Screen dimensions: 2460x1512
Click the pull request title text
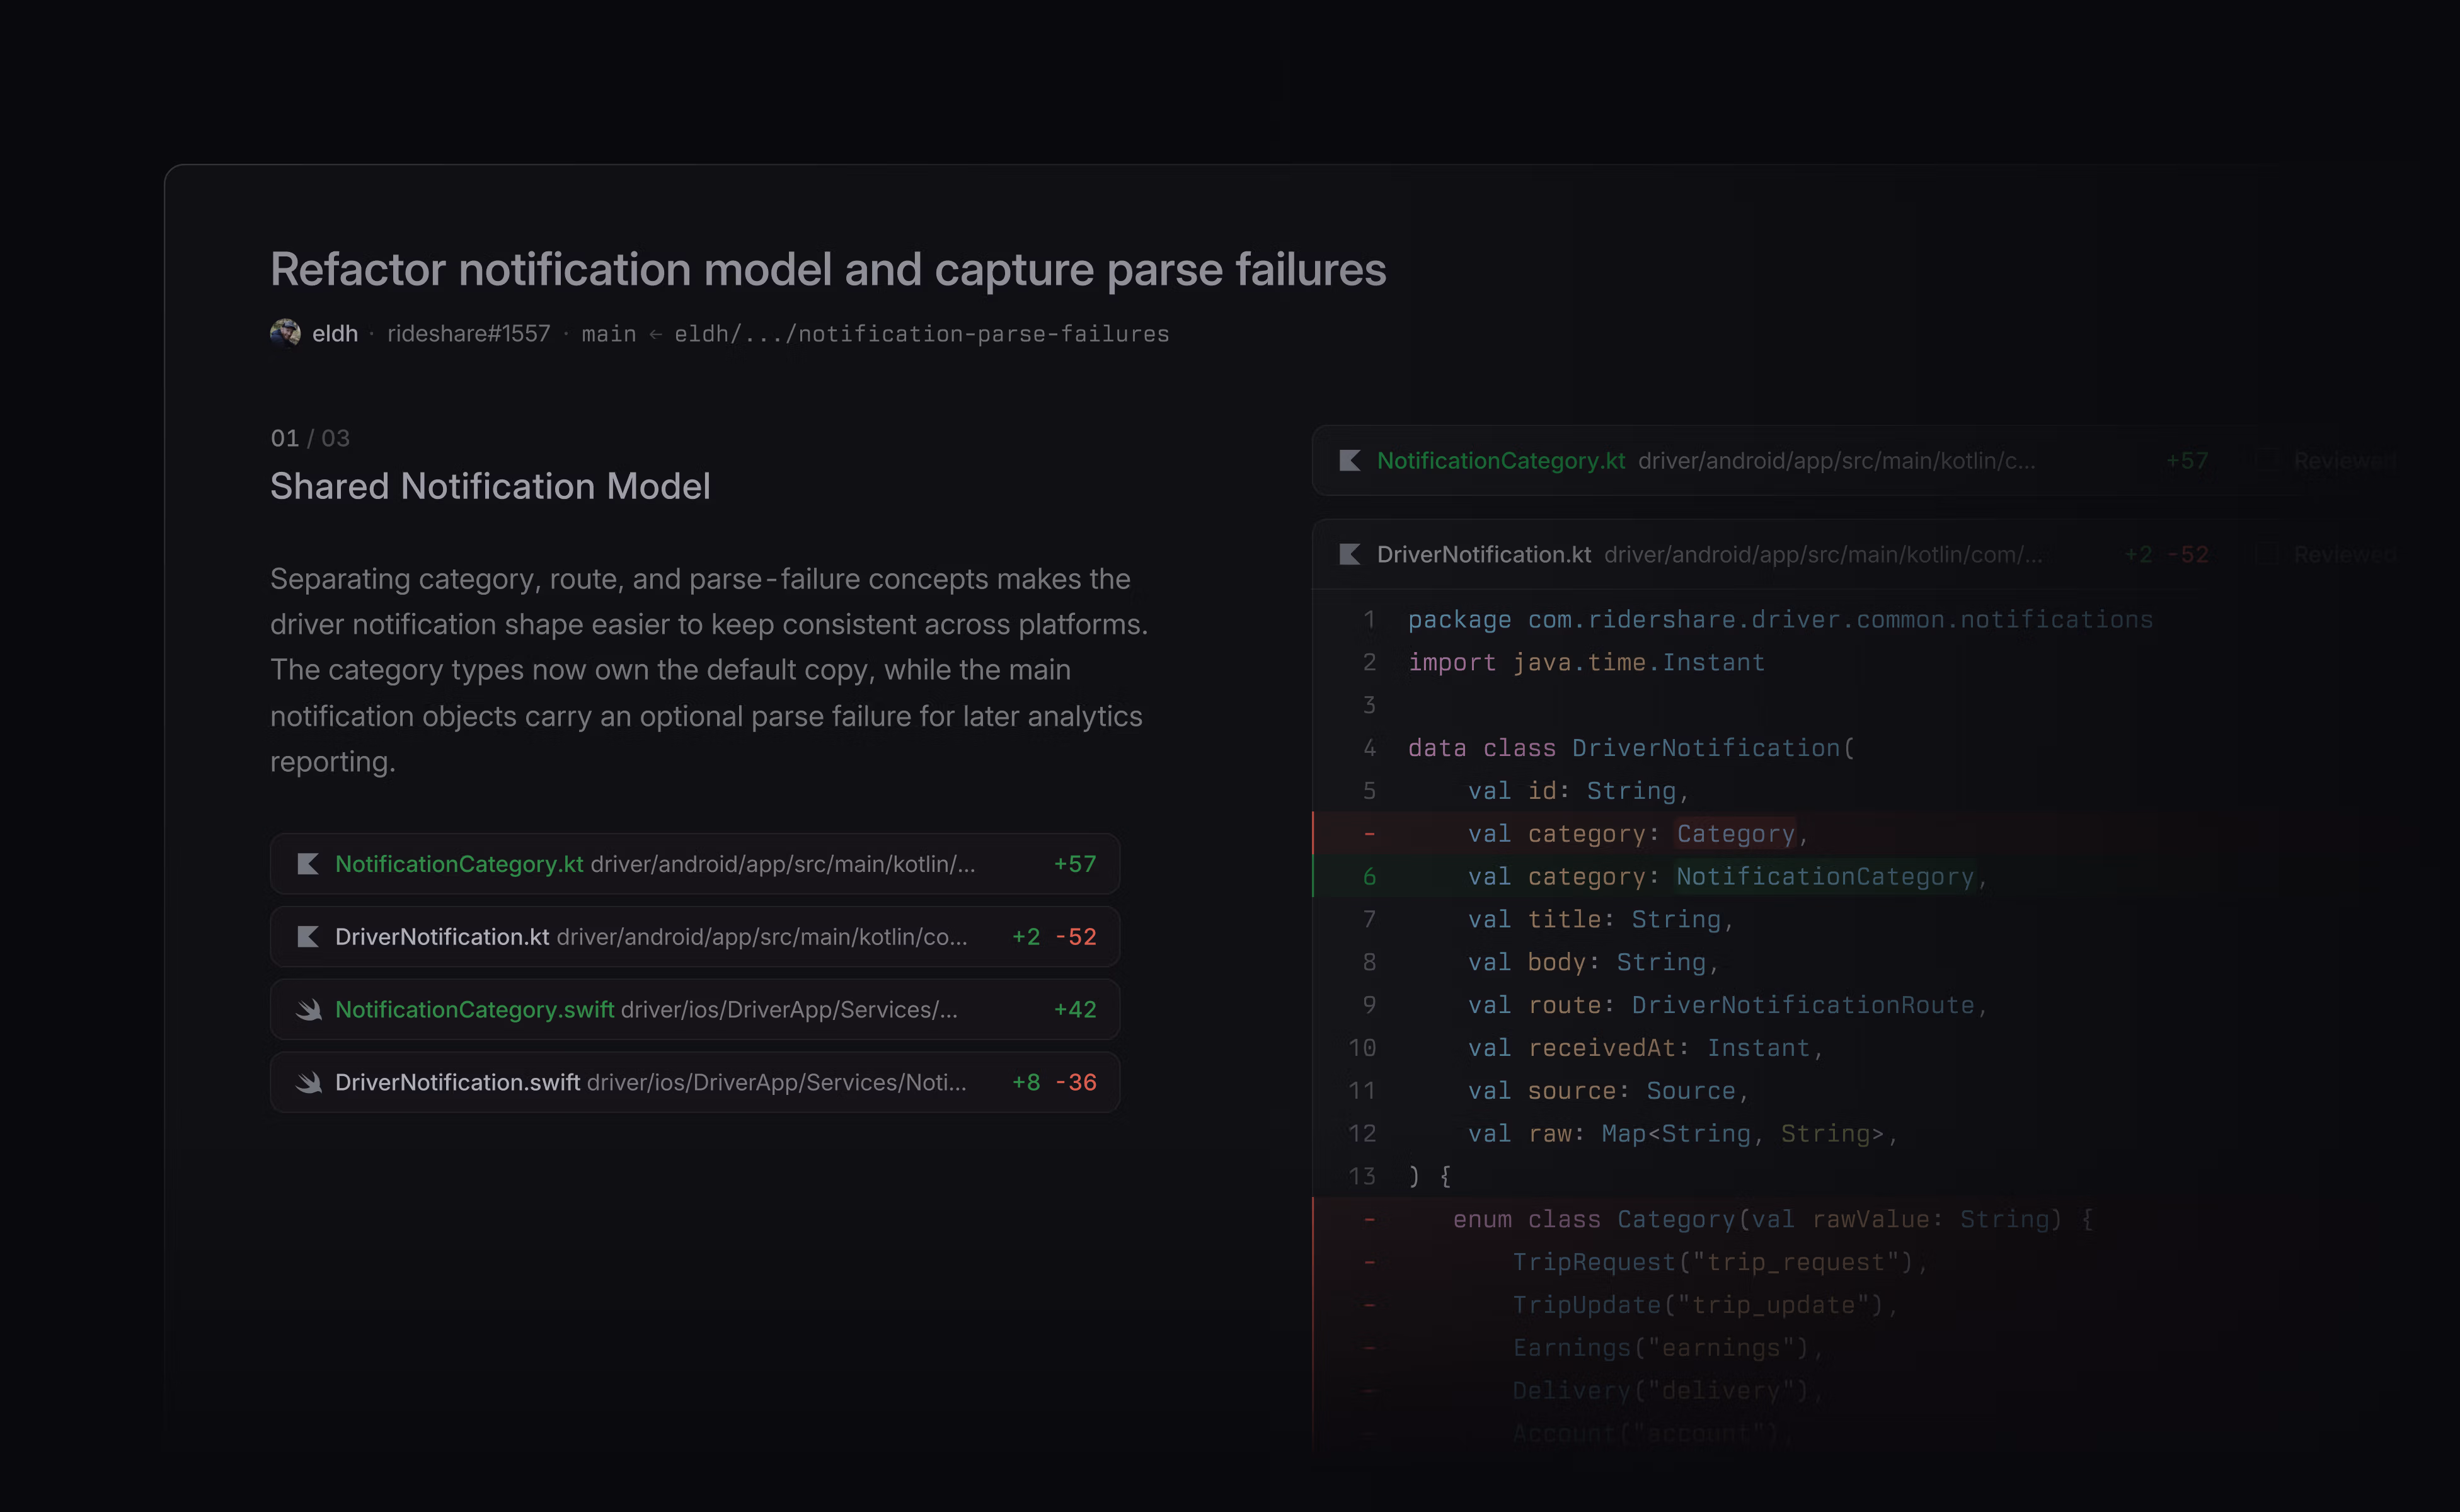[x=829, y=270]
